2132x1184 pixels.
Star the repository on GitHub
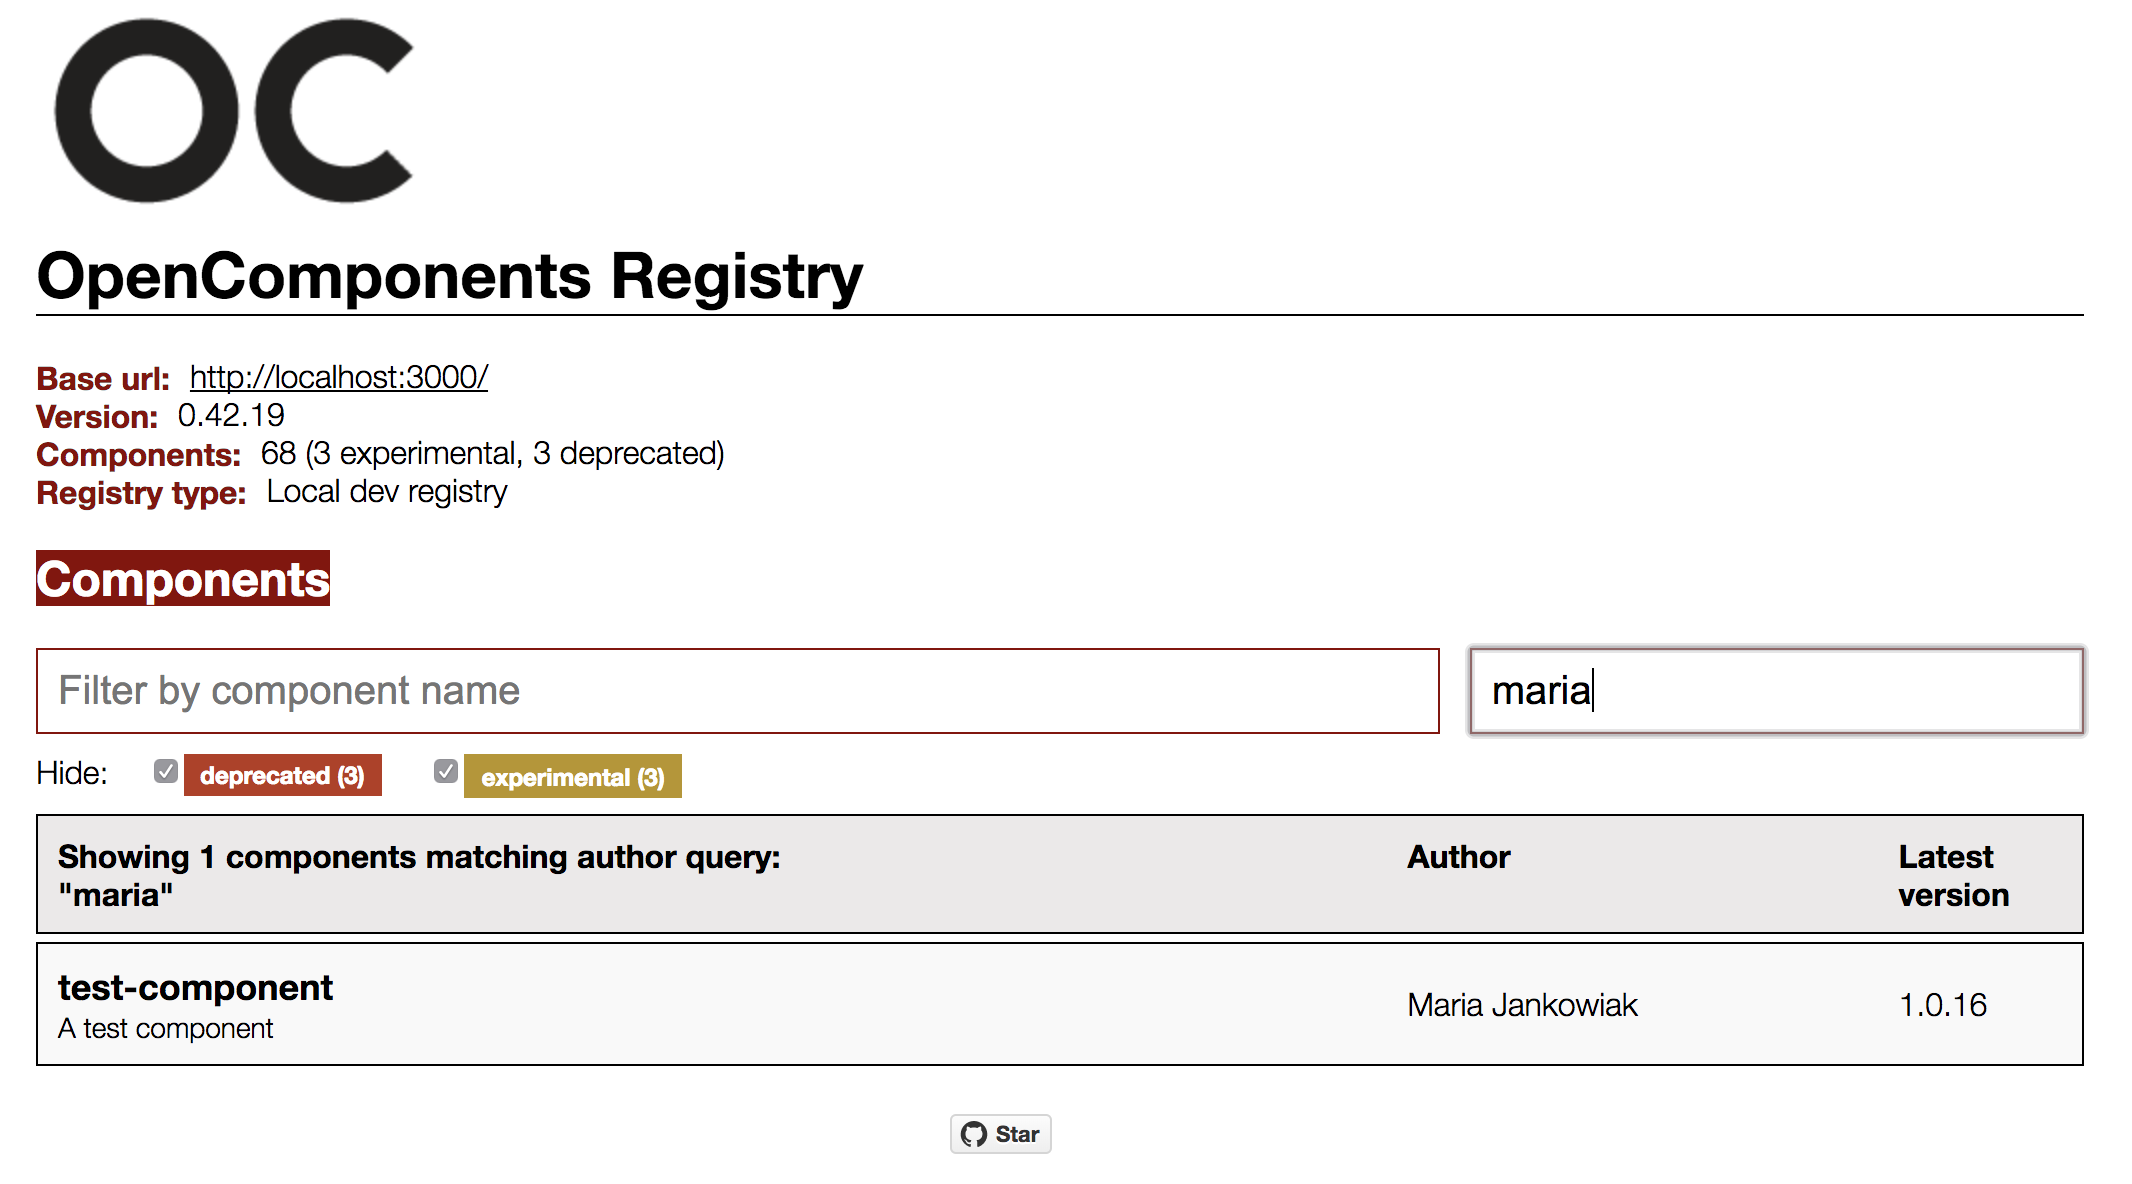tap(1000, 1134)
